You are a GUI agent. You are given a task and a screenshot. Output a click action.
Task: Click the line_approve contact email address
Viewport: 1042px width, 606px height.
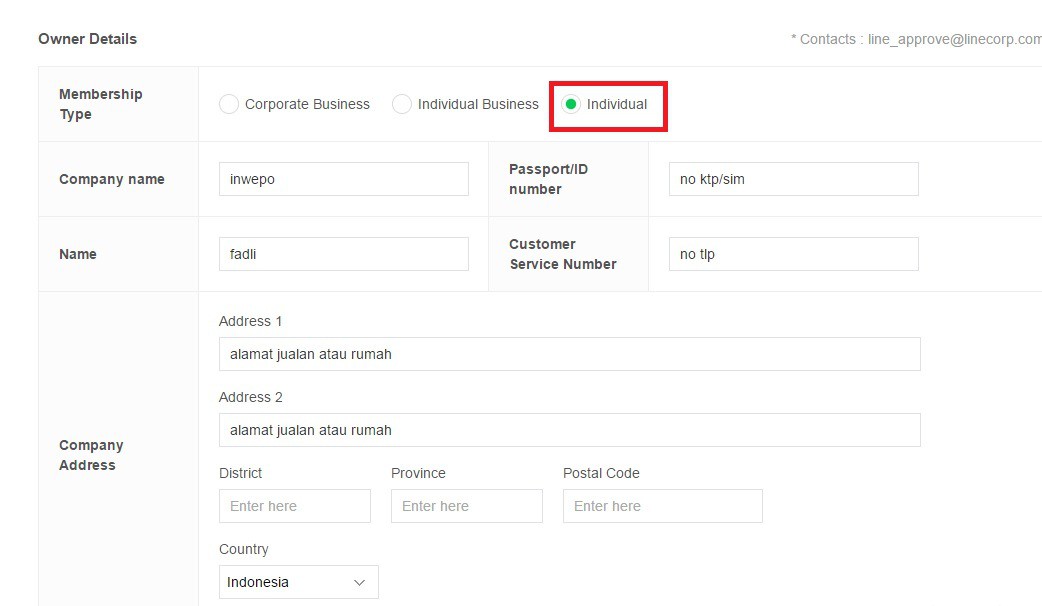pyautogui.click(x=954, y=39)
